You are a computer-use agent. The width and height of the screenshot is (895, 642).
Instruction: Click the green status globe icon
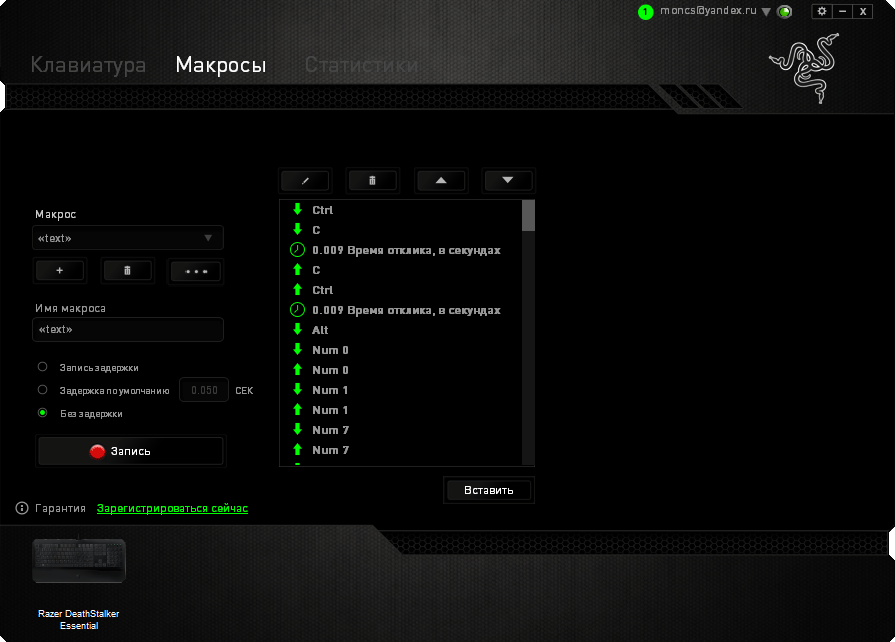(x=785, y=11)
